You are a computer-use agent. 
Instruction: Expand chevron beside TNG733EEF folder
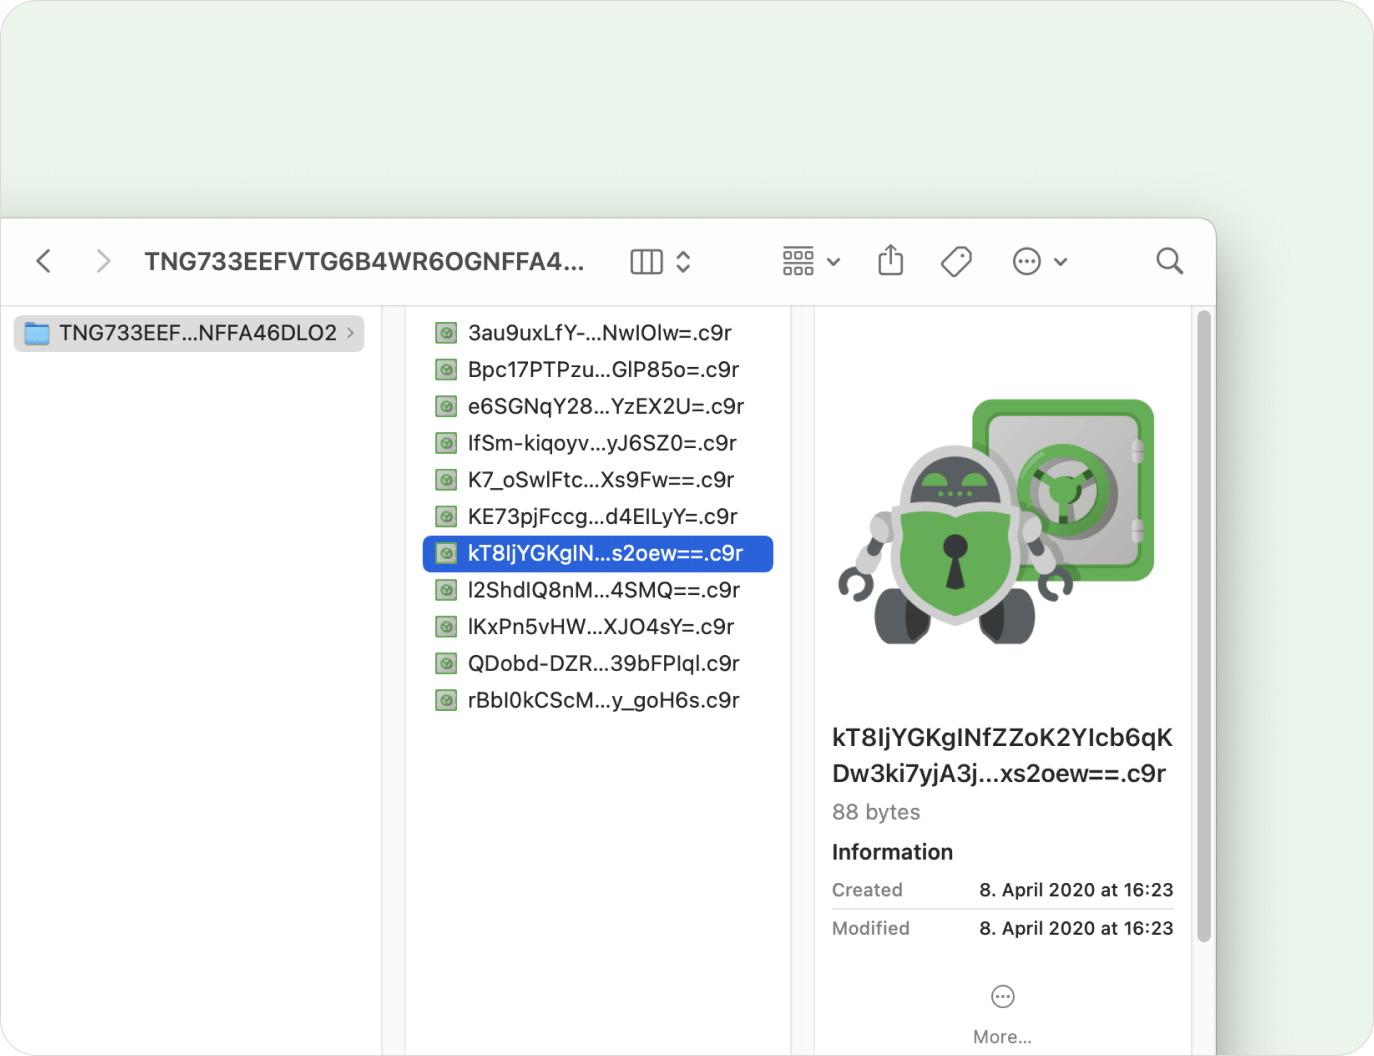pos(350,333)
